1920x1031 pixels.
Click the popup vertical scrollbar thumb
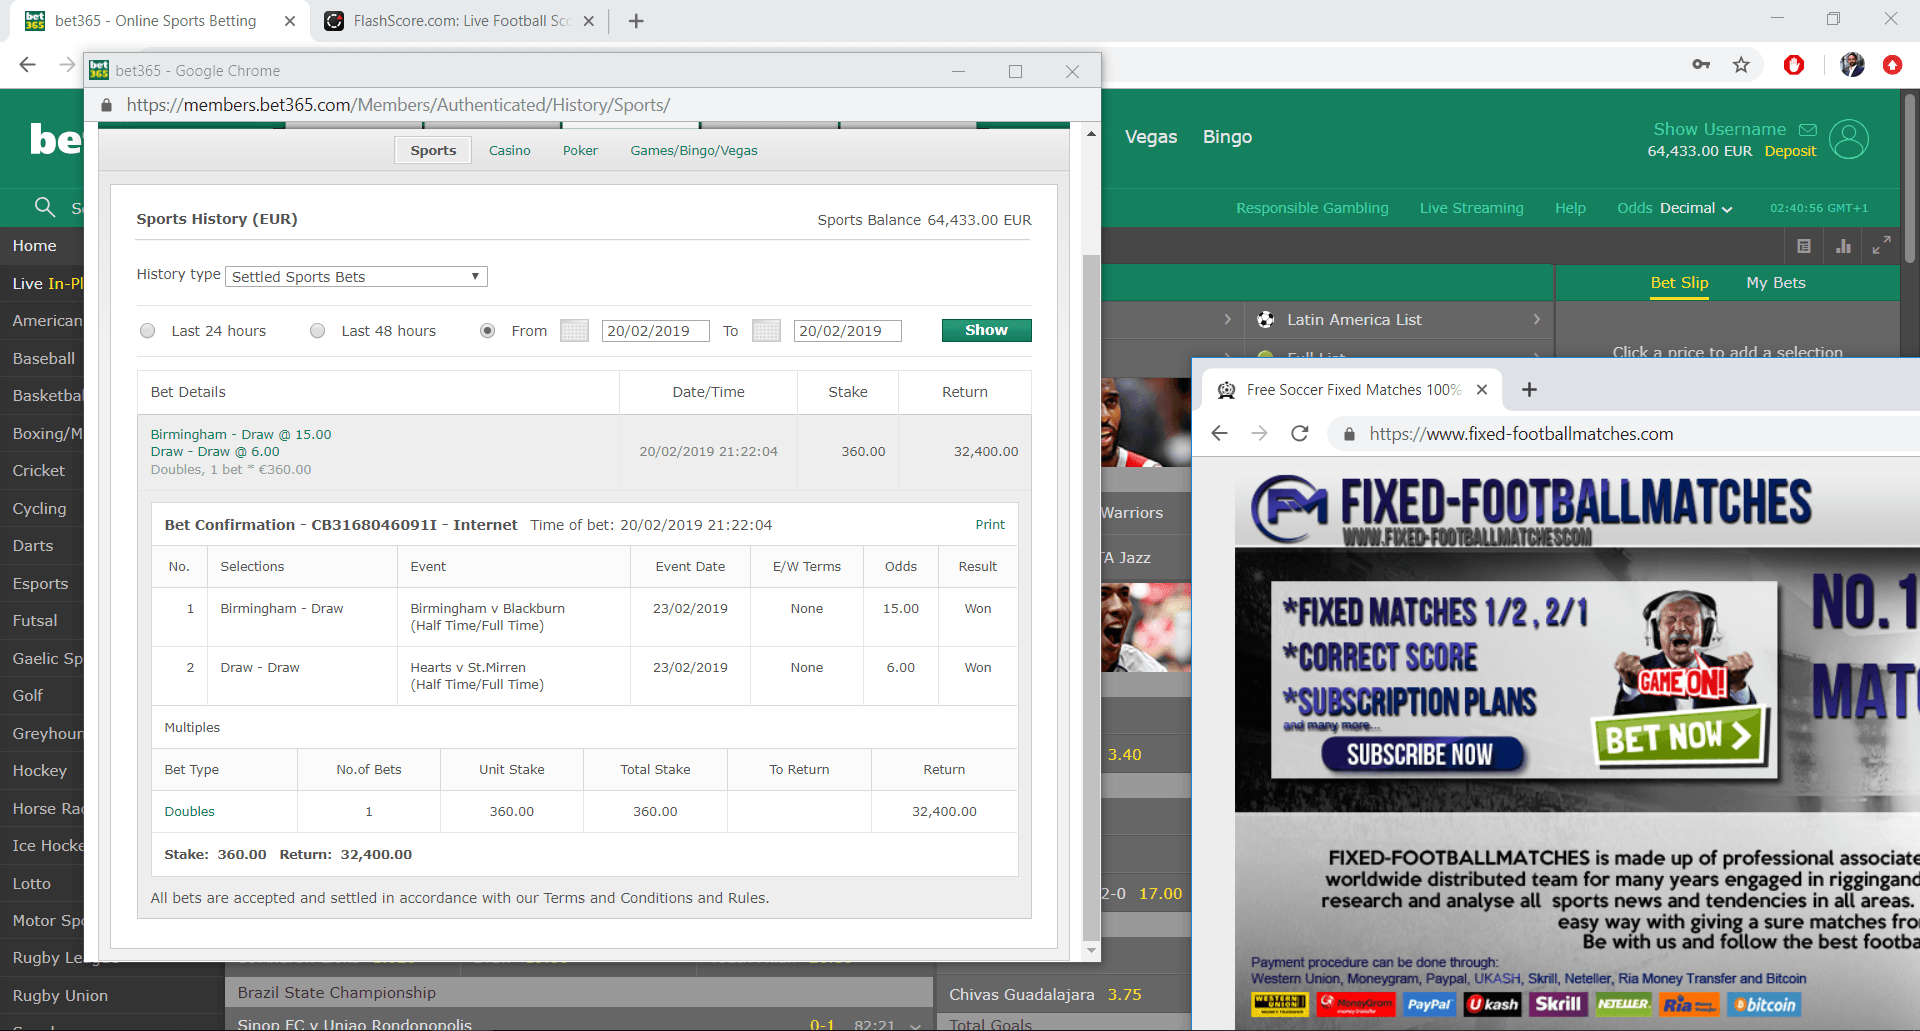tap(1091, 595)
